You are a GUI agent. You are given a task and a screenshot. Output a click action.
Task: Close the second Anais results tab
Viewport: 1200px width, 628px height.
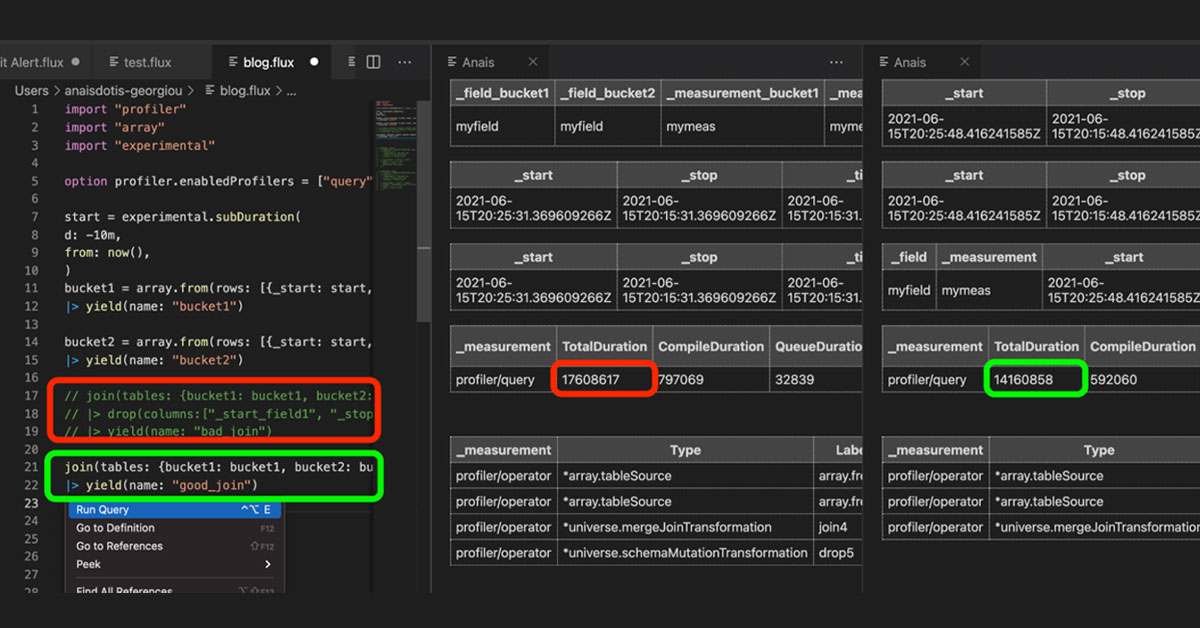[964, 62]
